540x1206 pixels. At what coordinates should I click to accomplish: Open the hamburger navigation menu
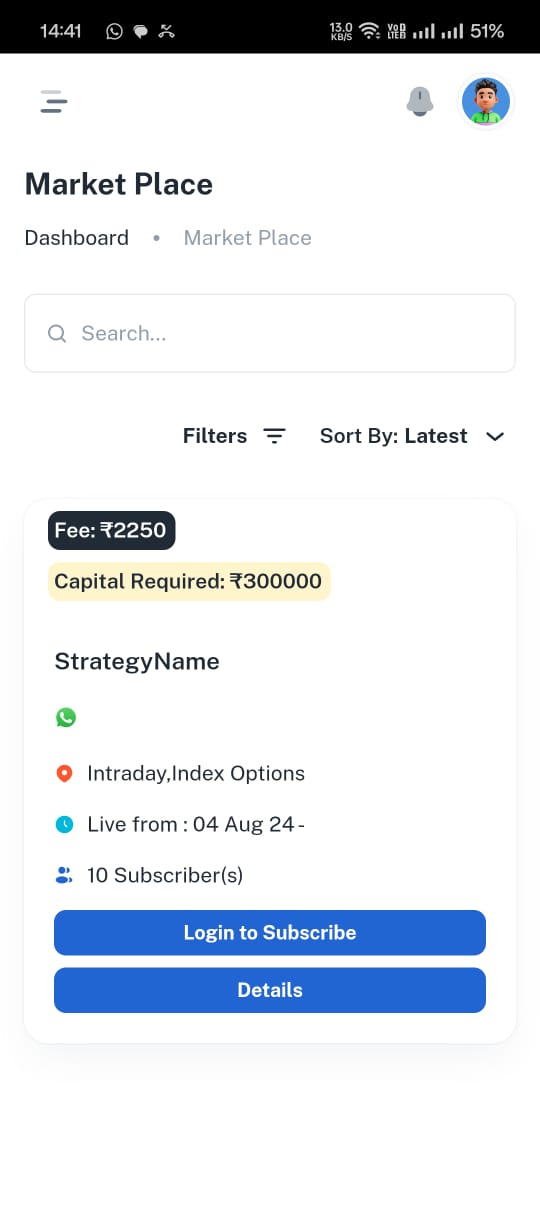[54, 101]
